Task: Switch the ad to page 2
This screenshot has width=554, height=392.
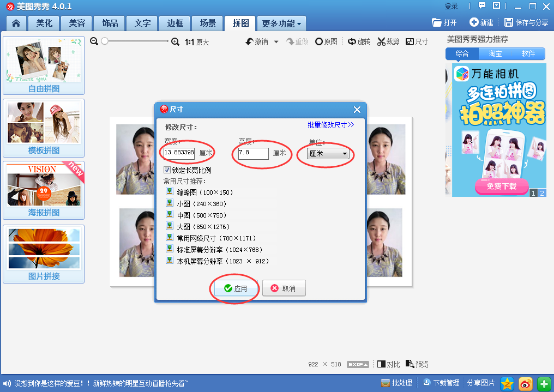Action: (542, 193)
